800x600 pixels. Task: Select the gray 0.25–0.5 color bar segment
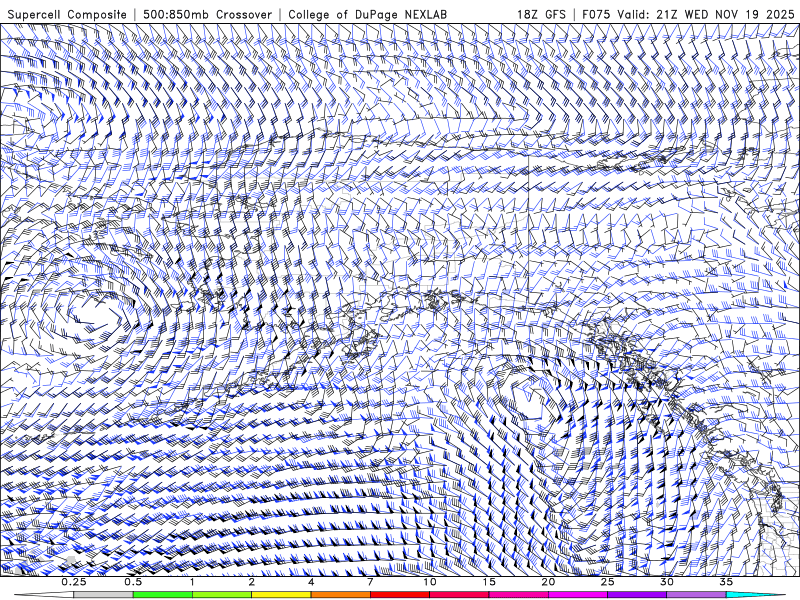[x=104, y=595]
